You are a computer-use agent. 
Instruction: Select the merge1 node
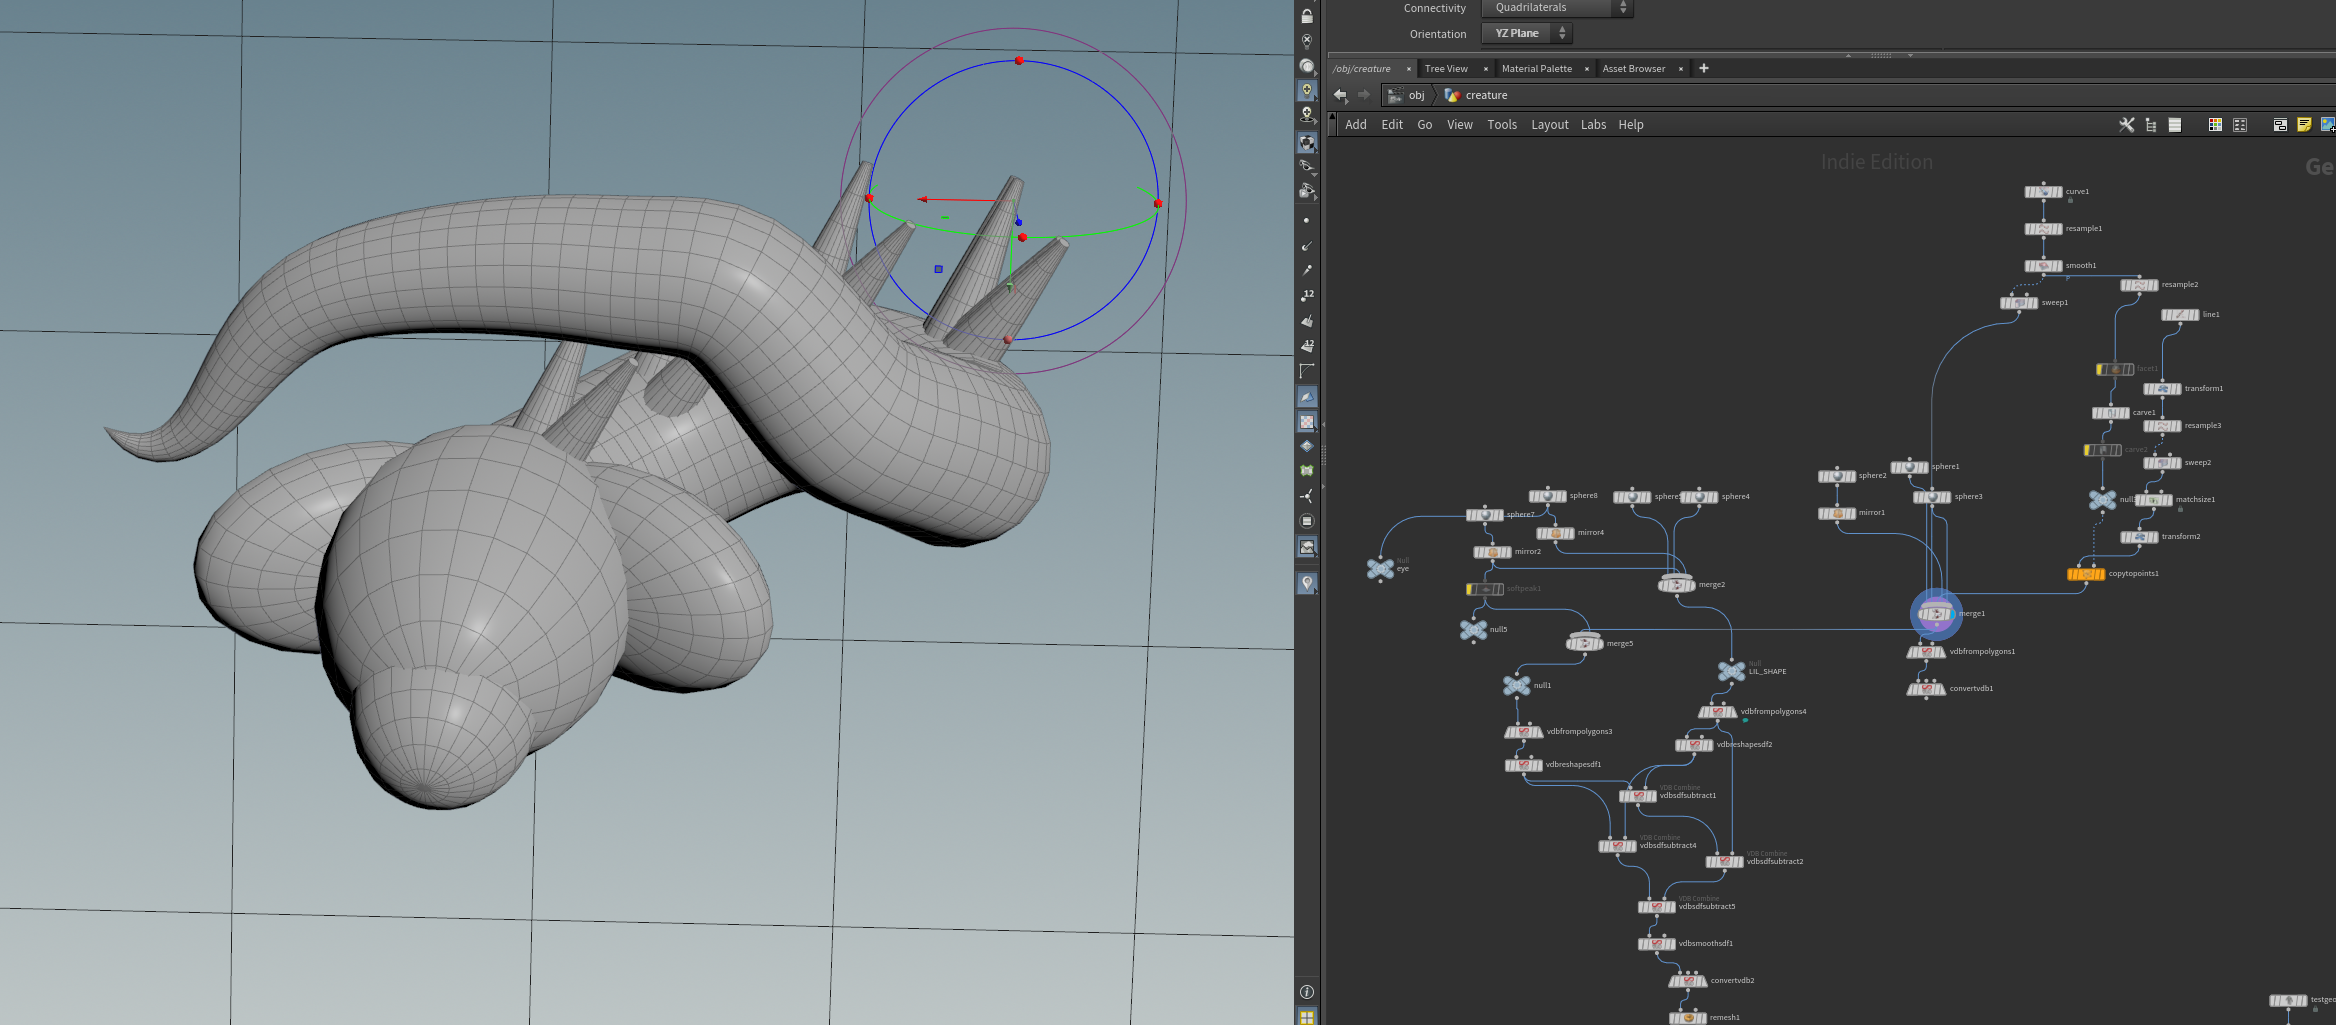click(1935, 614)
